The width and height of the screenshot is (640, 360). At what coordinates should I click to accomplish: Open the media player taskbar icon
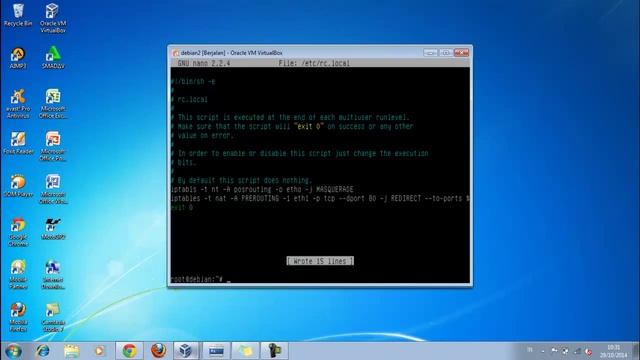tap(100, 351)
